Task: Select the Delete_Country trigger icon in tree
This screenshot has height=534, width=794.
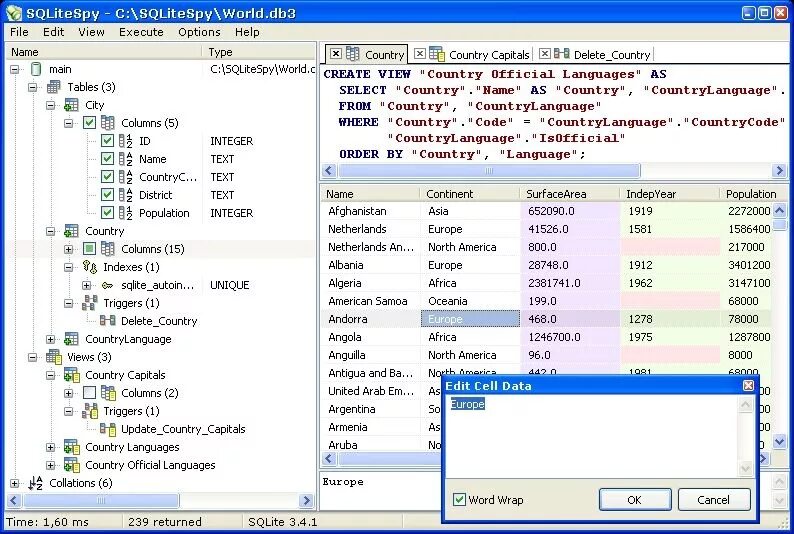Action: click(x=107, y=320)
